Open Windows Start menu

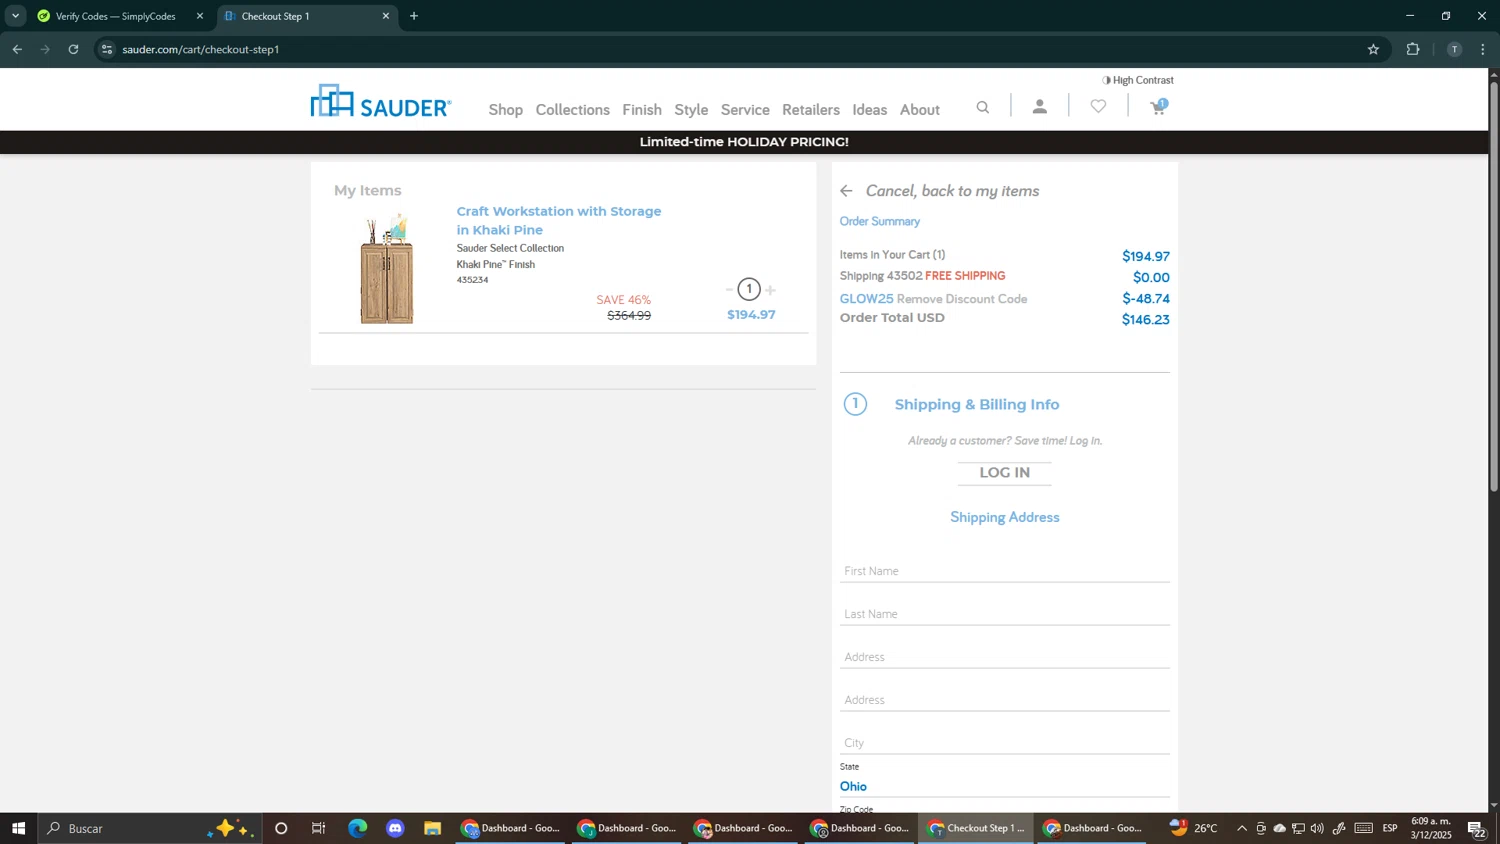point(18,828)
